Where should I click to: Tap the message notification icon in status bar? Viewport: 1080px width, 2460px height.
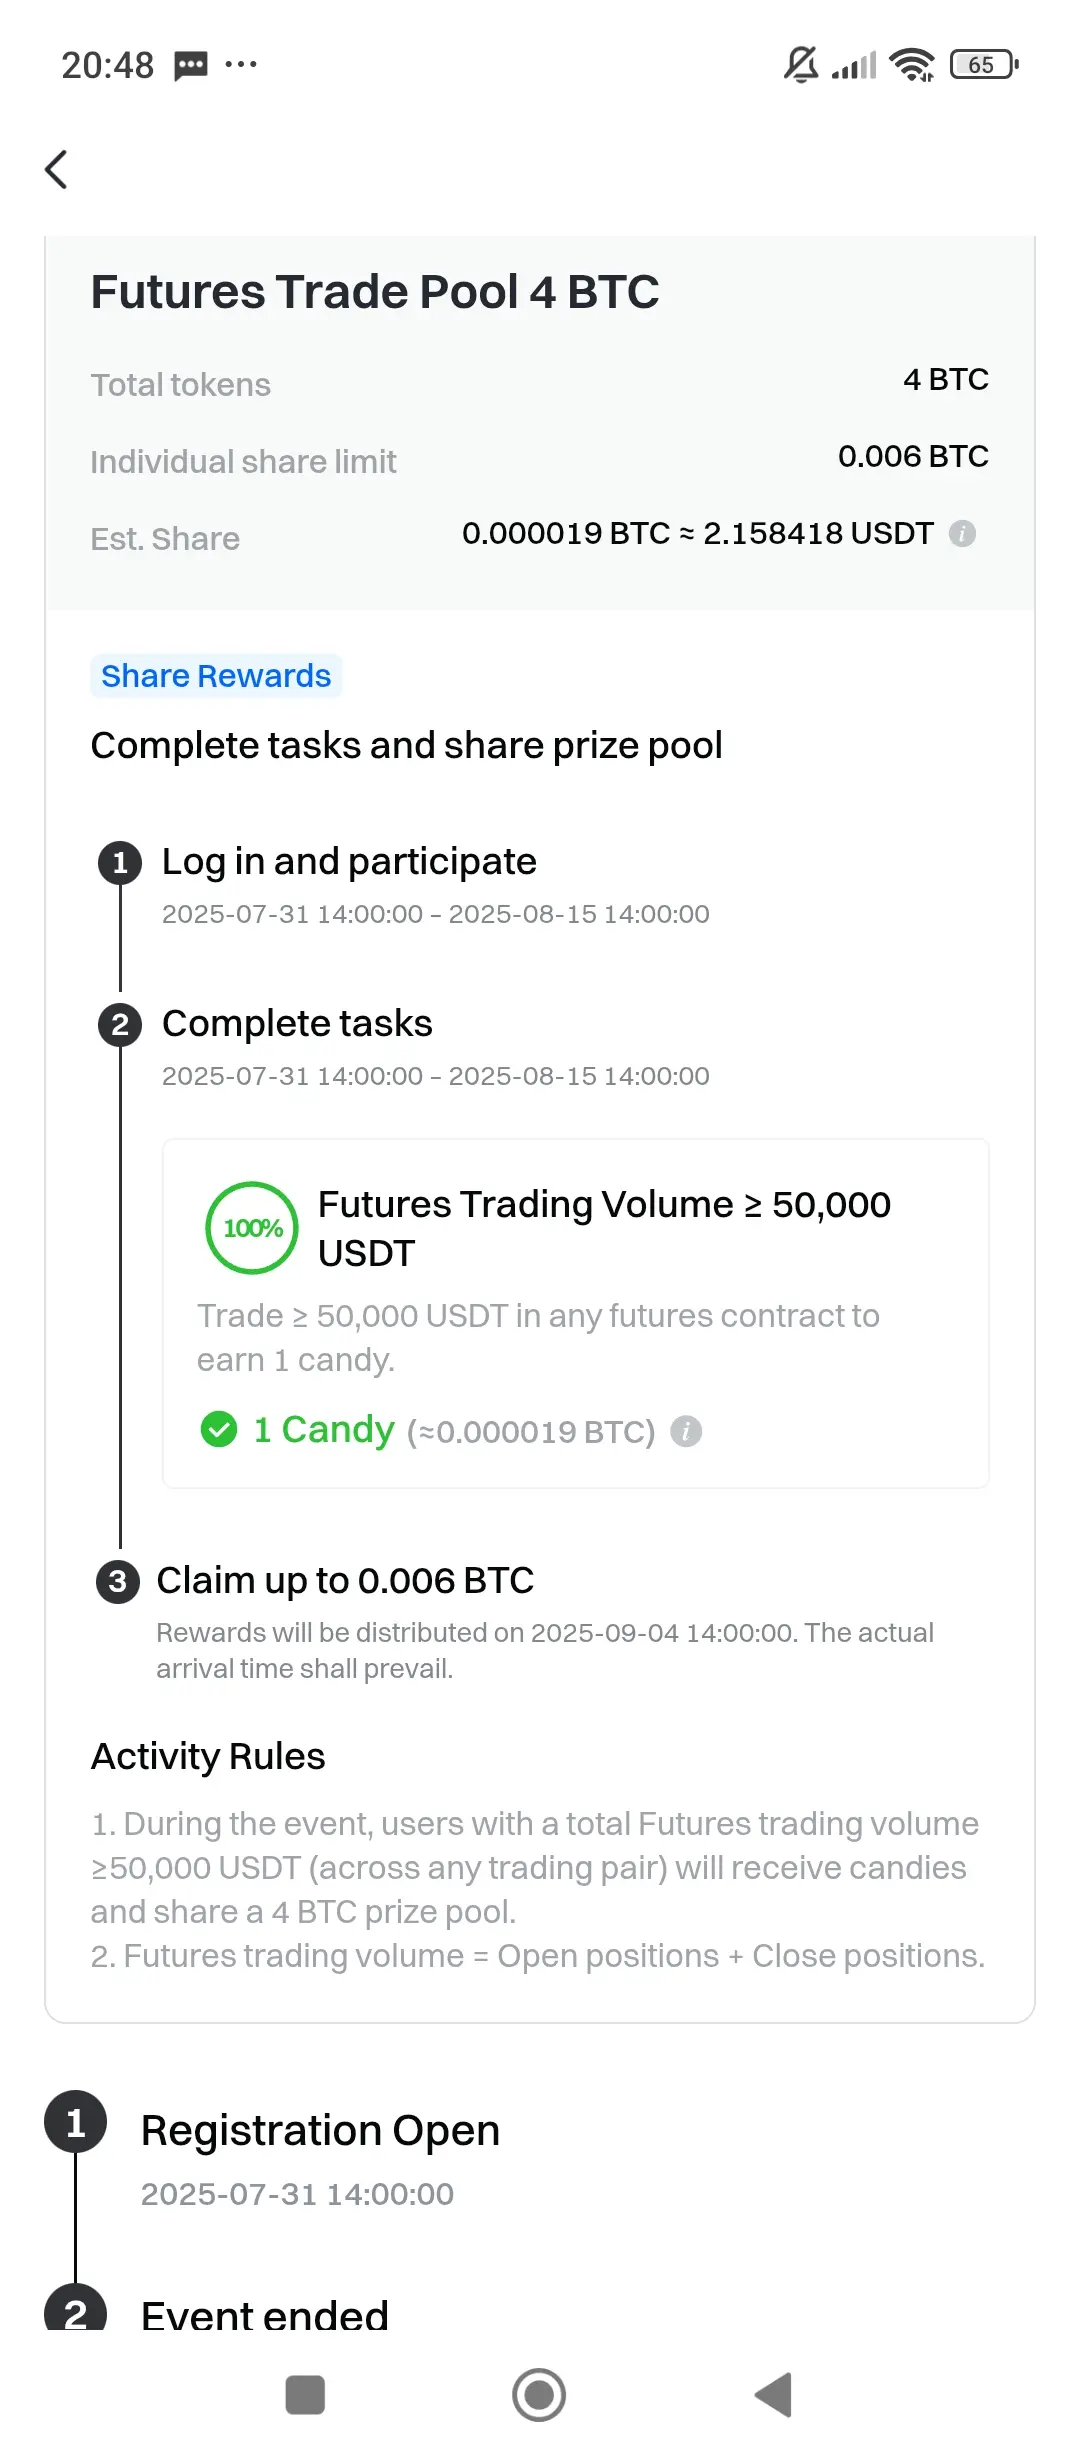point(191,66)
